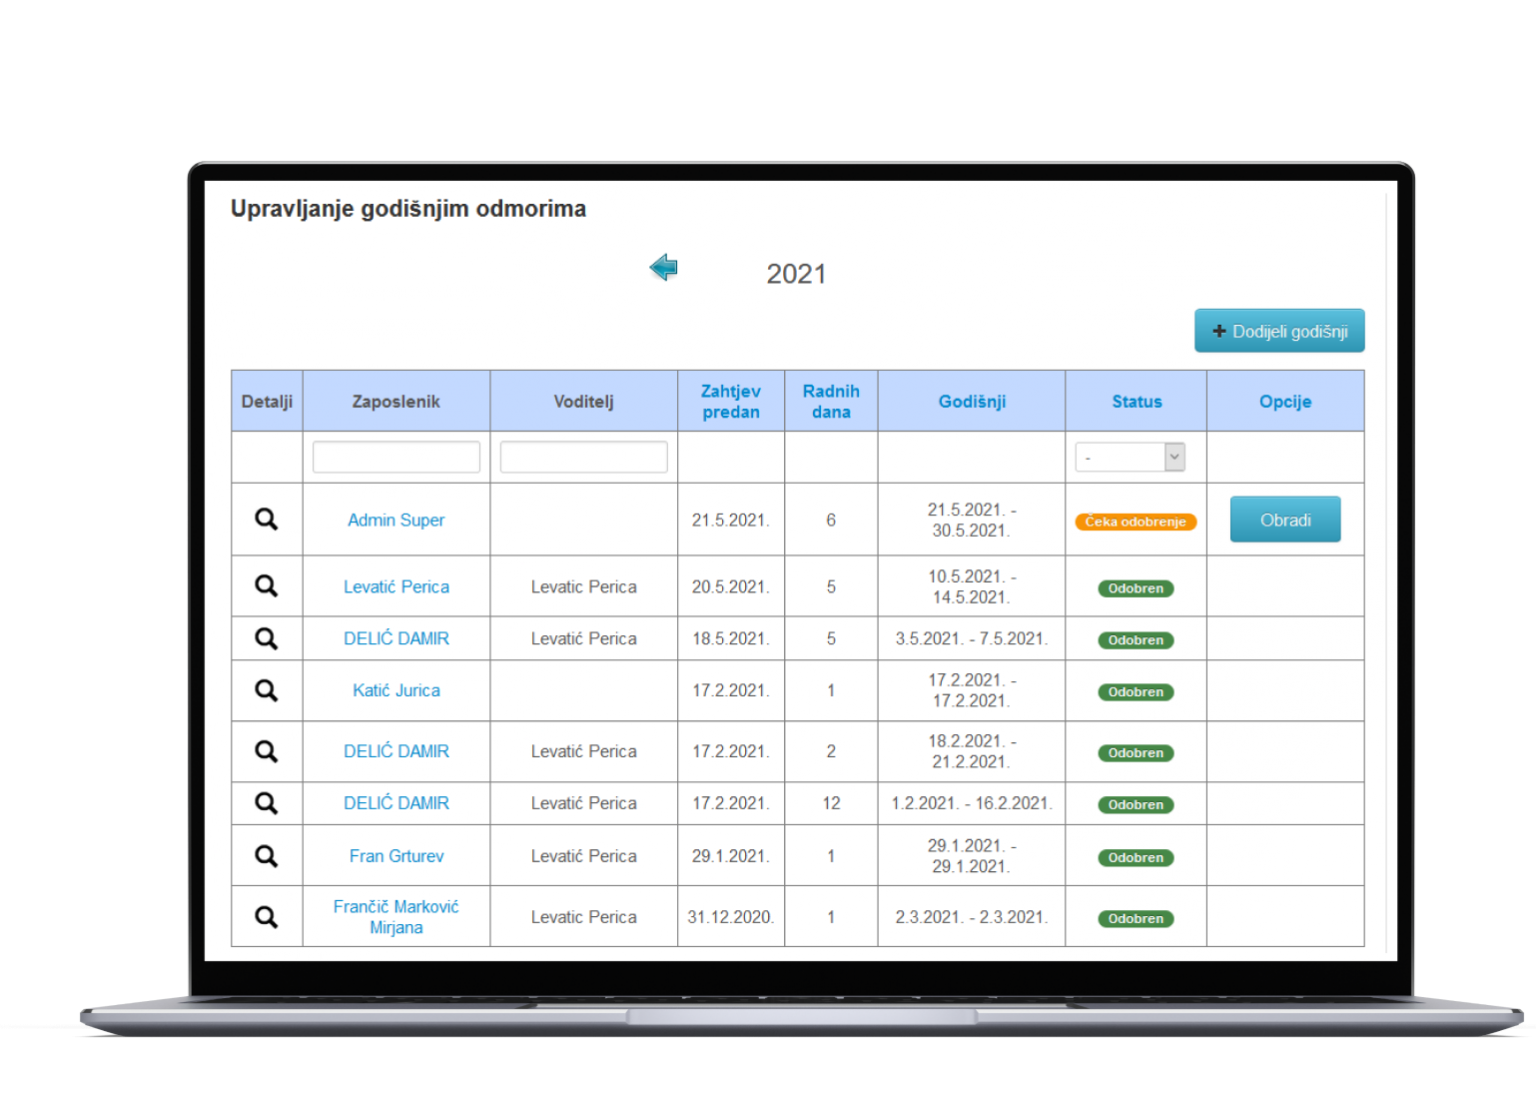View details for request with 12 working days
Viewport: 1536px width, 1095px height.
coord(266,803)
